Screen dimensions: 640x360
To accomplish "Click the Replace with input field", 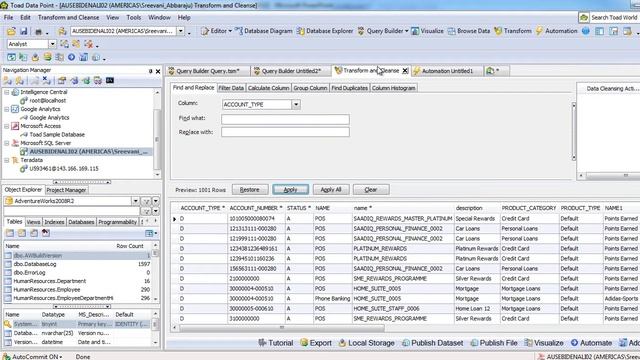I will (285, 132).
